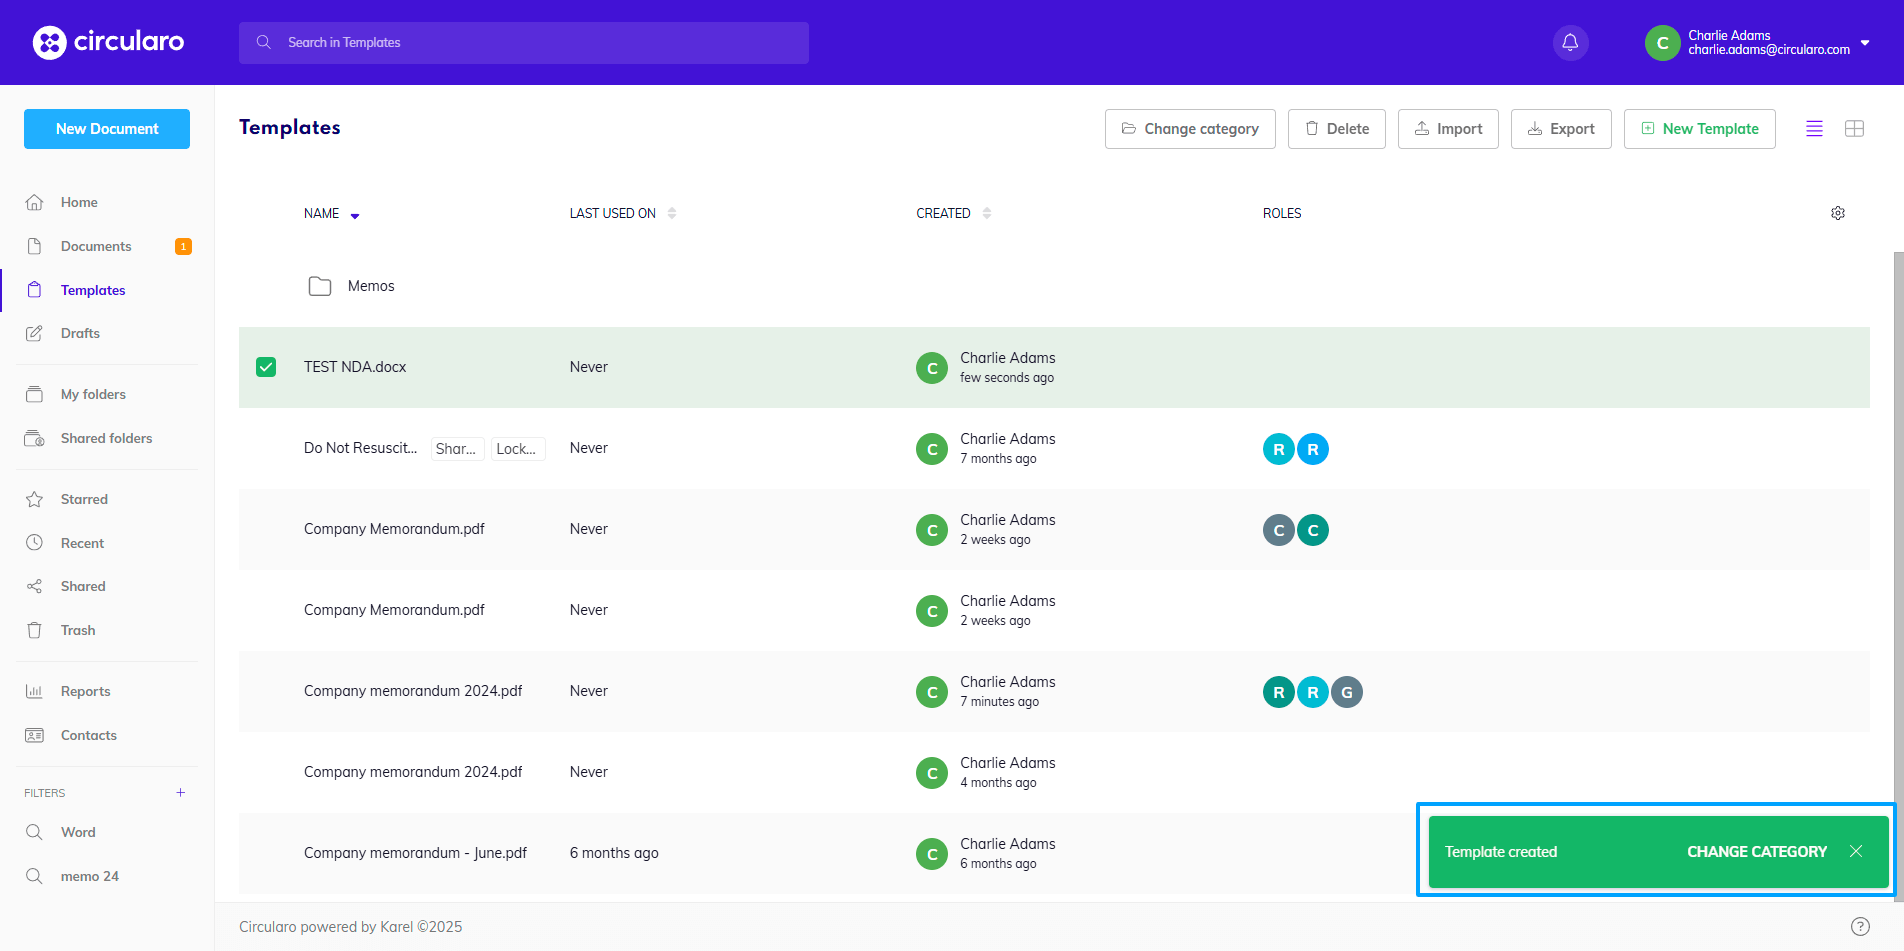Open Shared folders in sidebar
Viewport: 1904px width, 951px height.
coord(106,438)
